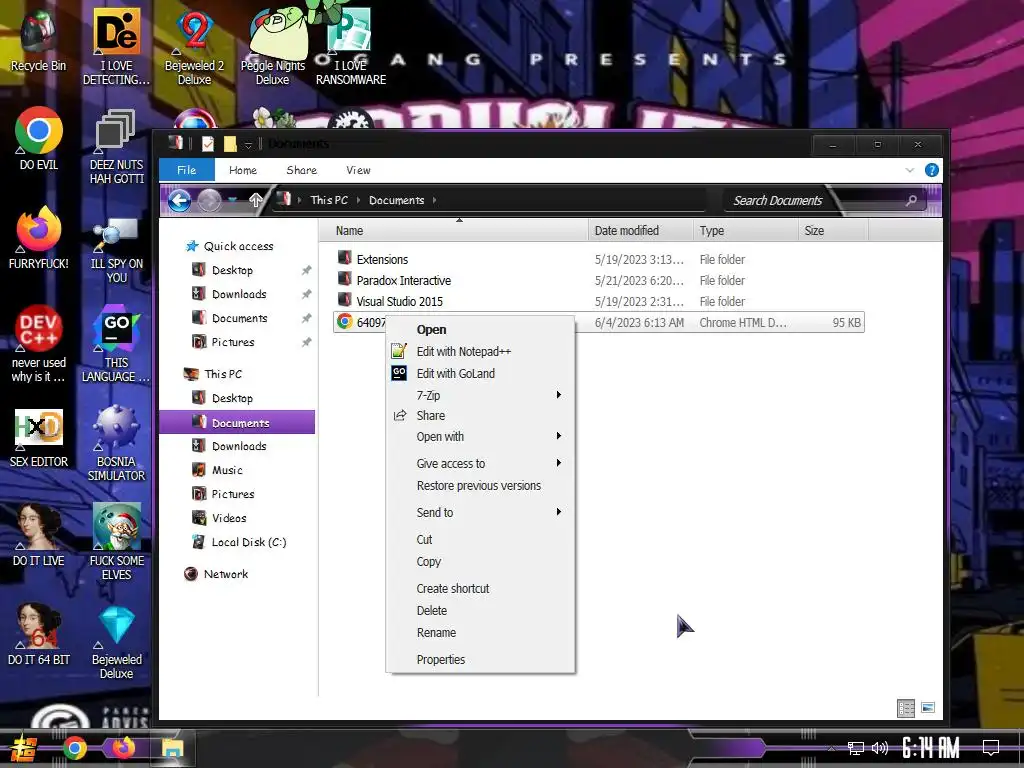Expand the Send to submenu
Image resolution: width=1024 pixels, height=768 pixels.
pyautogui.click(x=481, y=512)
